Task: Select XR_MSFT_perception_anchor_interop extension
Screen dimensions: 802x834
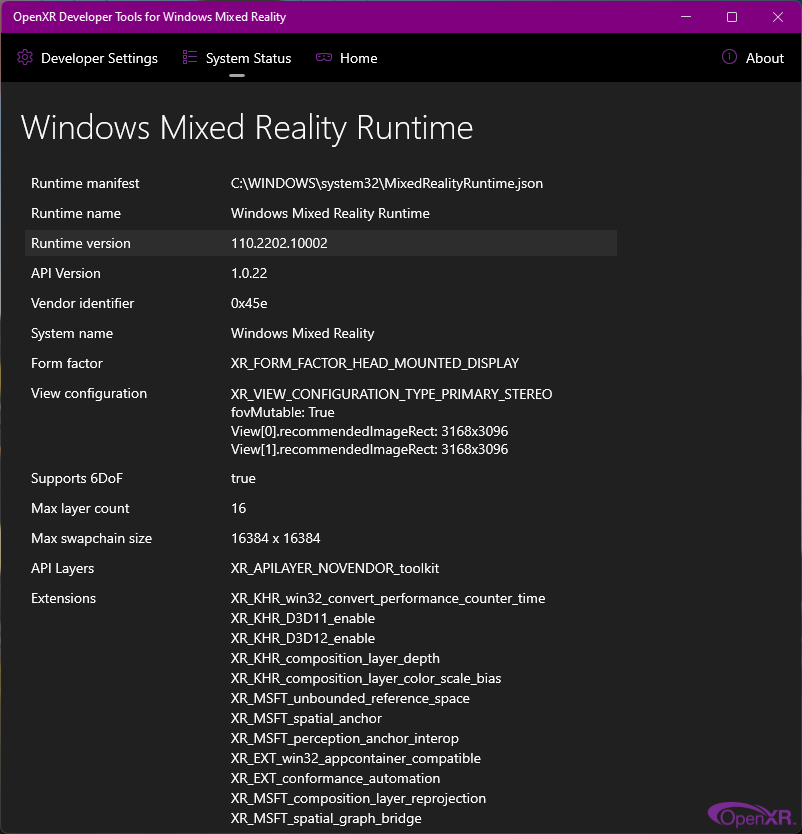Action: tap(345, 739)
